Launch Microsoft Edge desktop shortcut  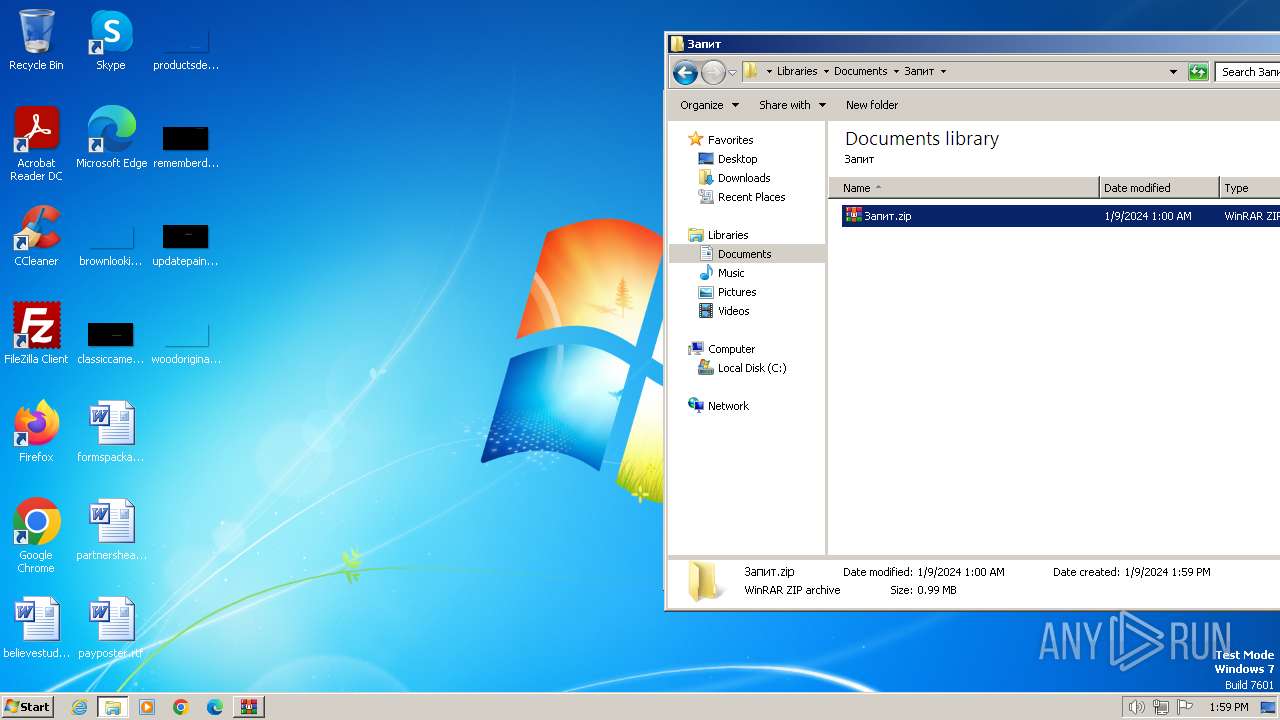pyautogui.click(x=111, y=137)
